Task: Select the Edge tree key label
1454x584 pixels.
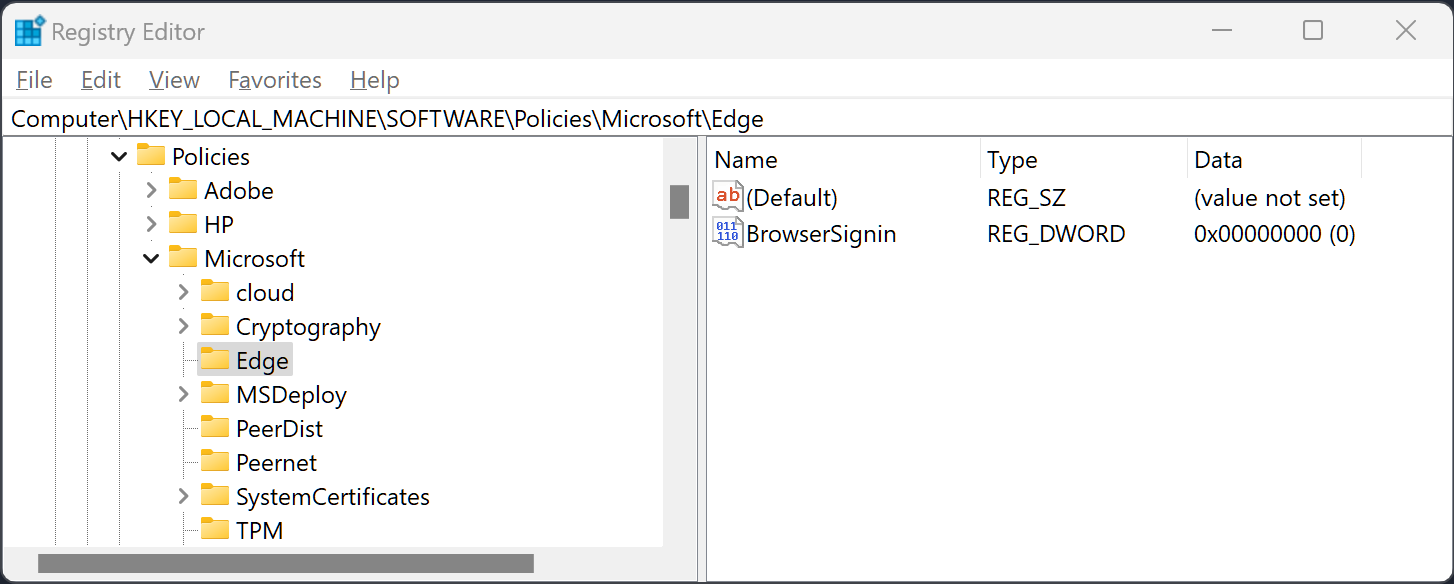Action: pyautogui.click(x=262, y=360)
